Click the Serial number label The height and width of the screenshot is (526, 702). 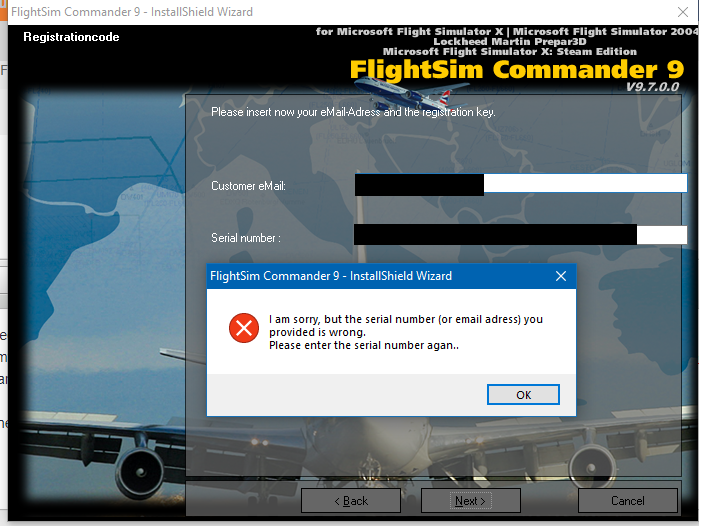point(246,238)
